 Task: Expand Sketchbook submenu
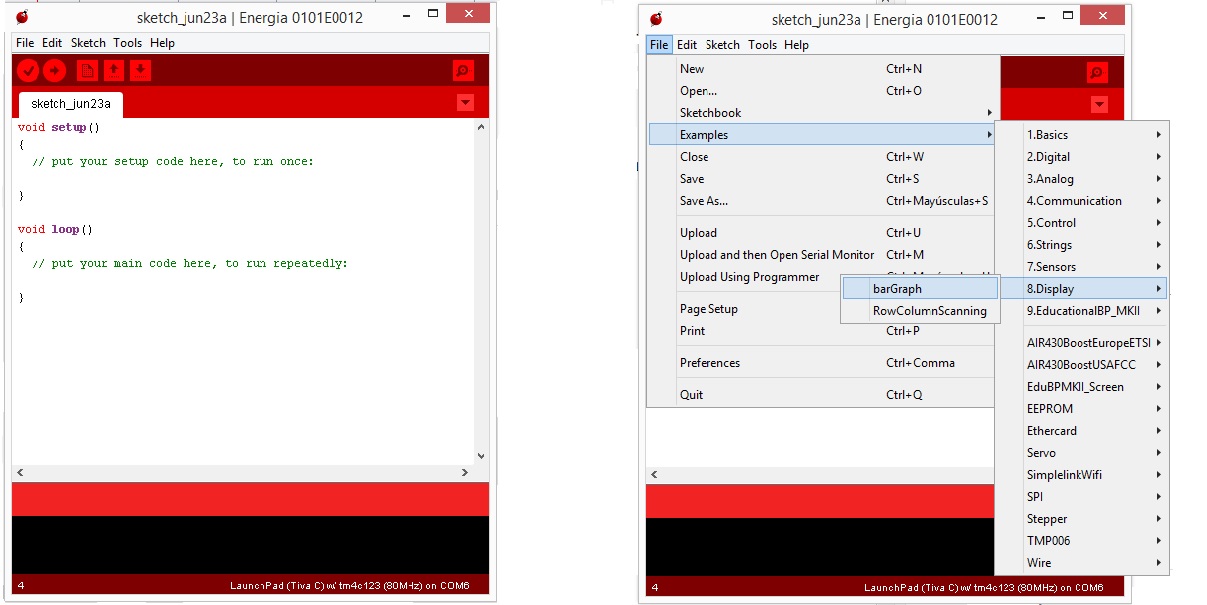[823, 113]
